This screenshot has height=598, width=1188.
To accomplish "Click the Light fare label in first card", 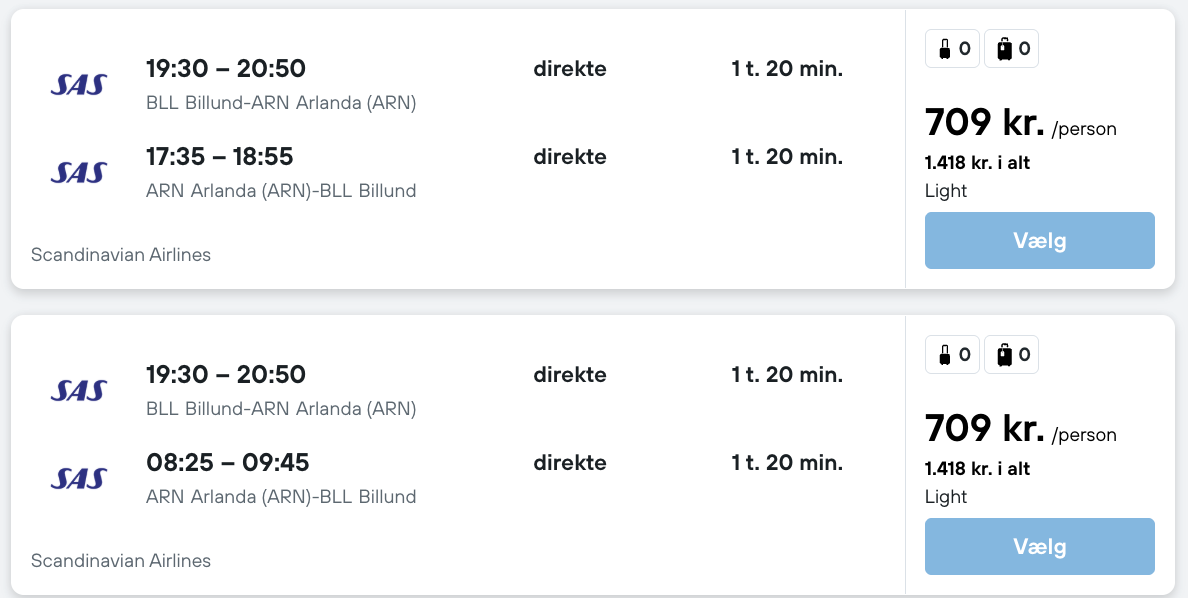I will (946, 191).
